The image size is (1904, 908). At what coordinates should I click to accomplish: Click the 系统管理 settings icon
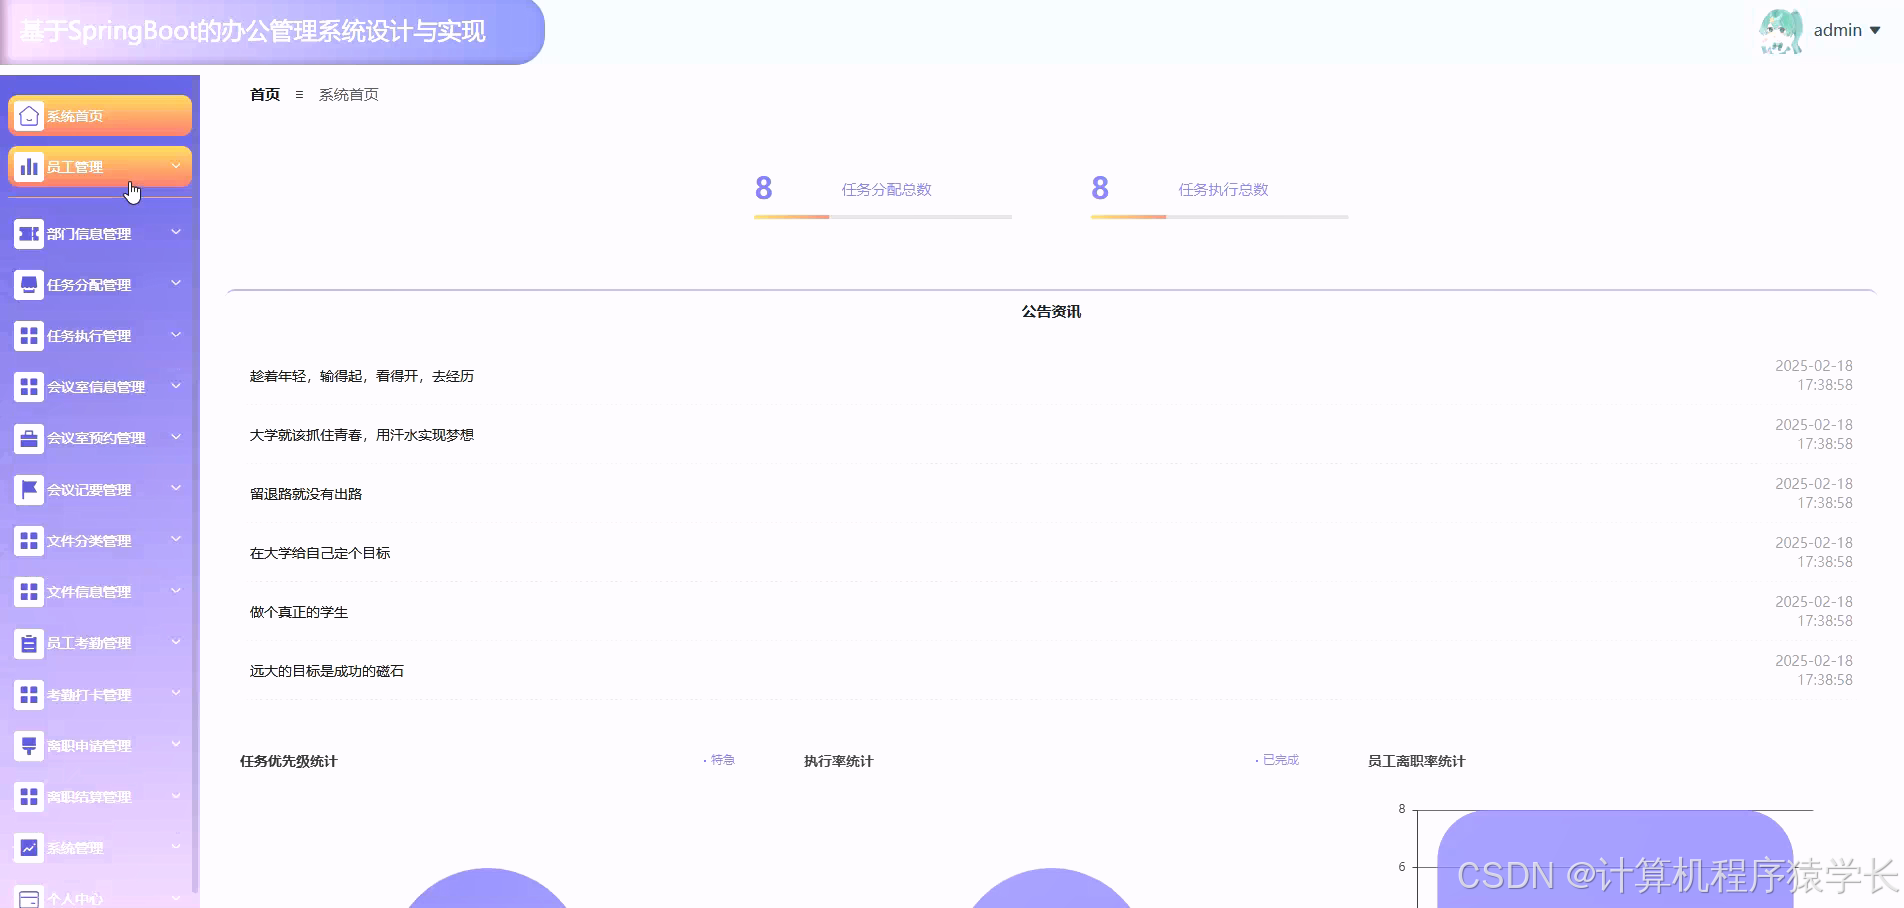tap(27, 847)
